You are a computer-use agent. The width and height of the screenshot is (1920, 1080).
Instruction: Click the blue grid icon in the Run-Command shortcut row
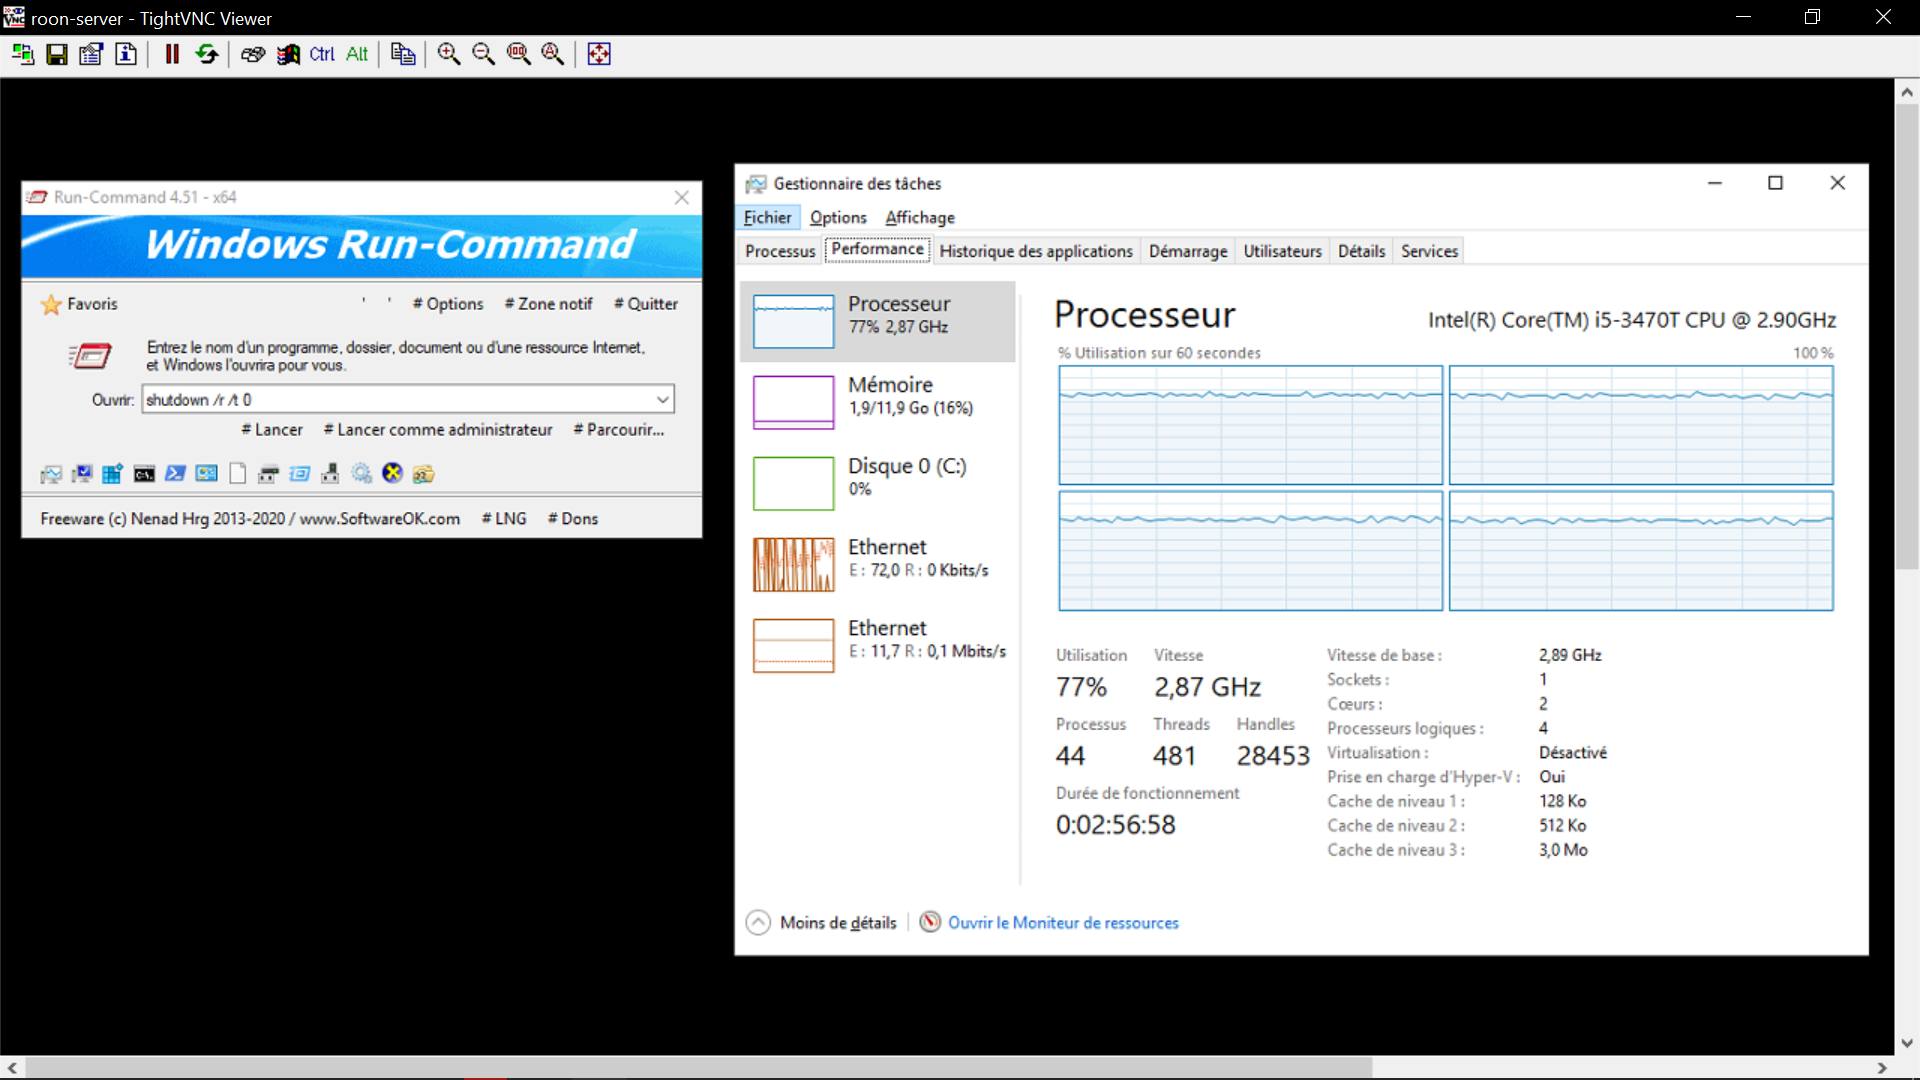[113, 474]
